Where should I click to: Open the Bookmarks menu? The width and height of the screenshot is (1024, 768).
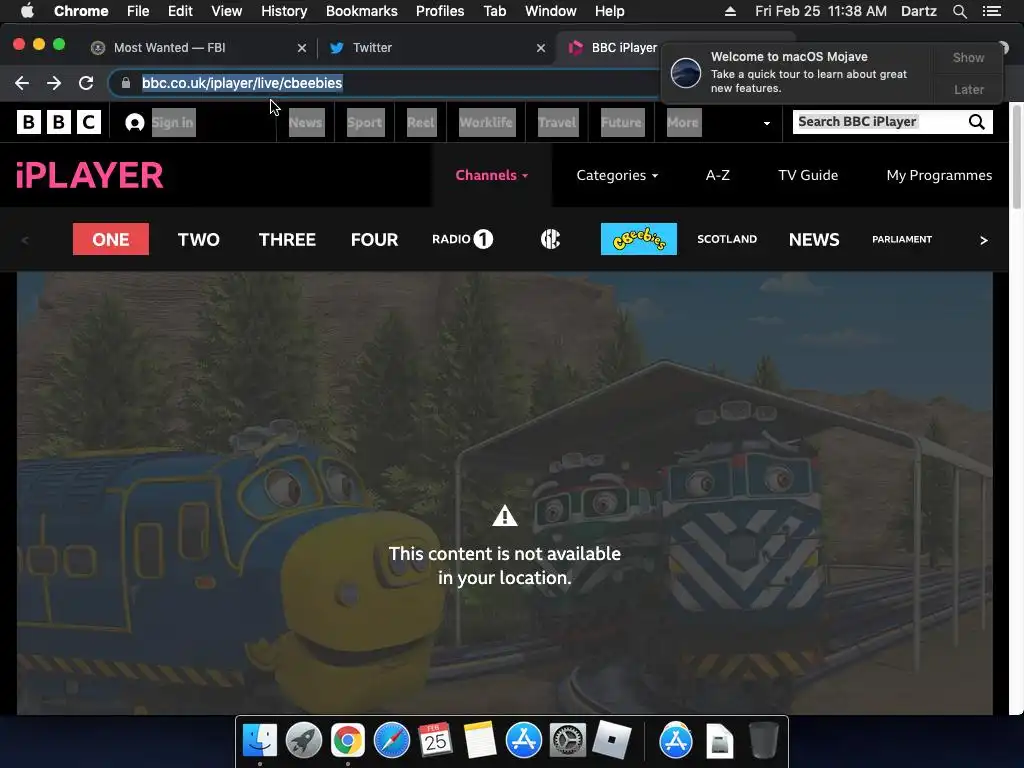361,11
